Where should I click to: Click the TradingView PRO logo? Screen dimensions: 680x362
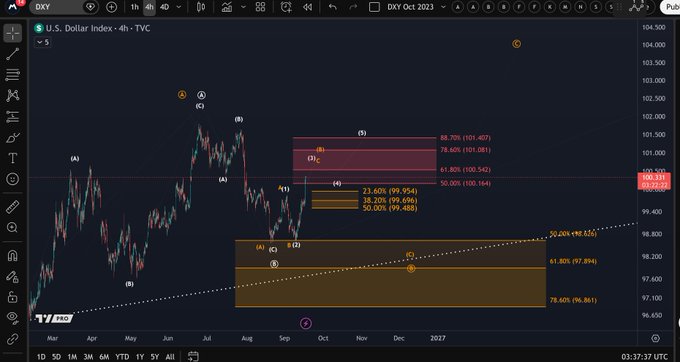pyautogui.click(x=54, y=319)
